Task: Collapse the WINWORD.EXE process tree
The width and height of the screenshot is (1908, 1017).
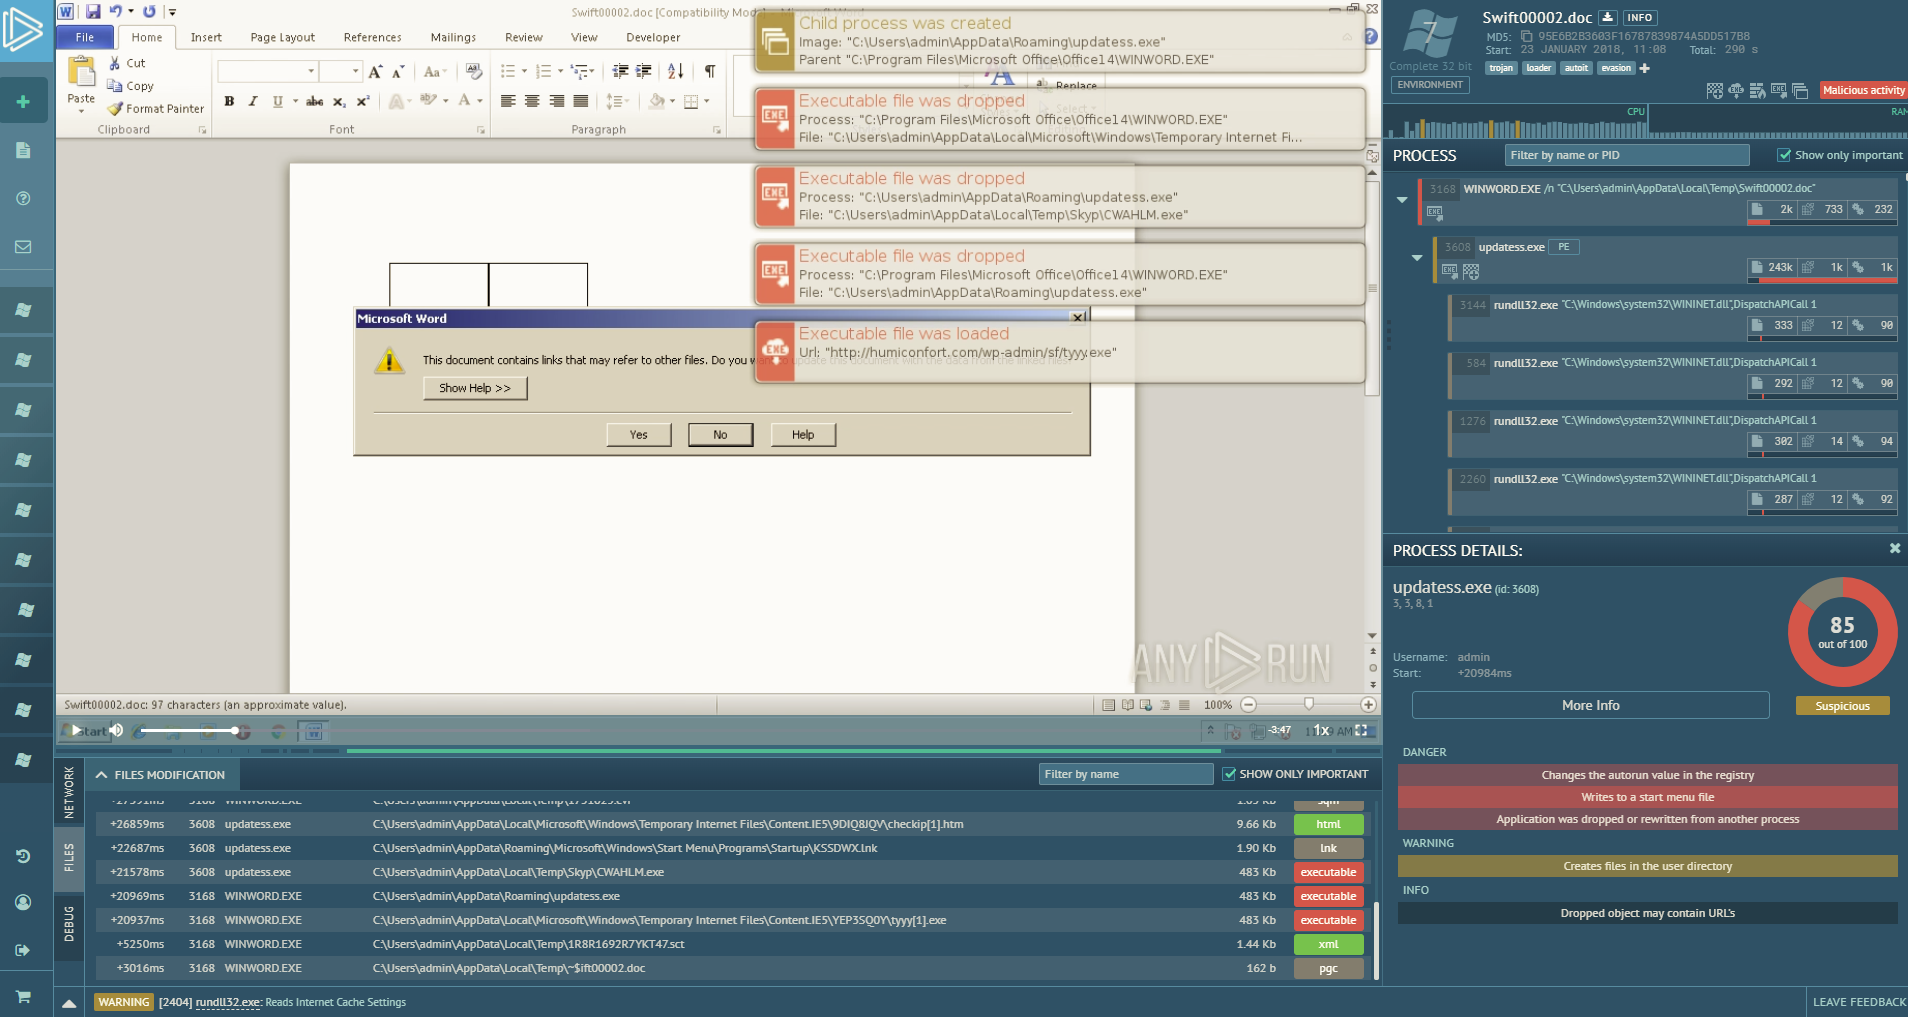Action: coord(1402,200)
